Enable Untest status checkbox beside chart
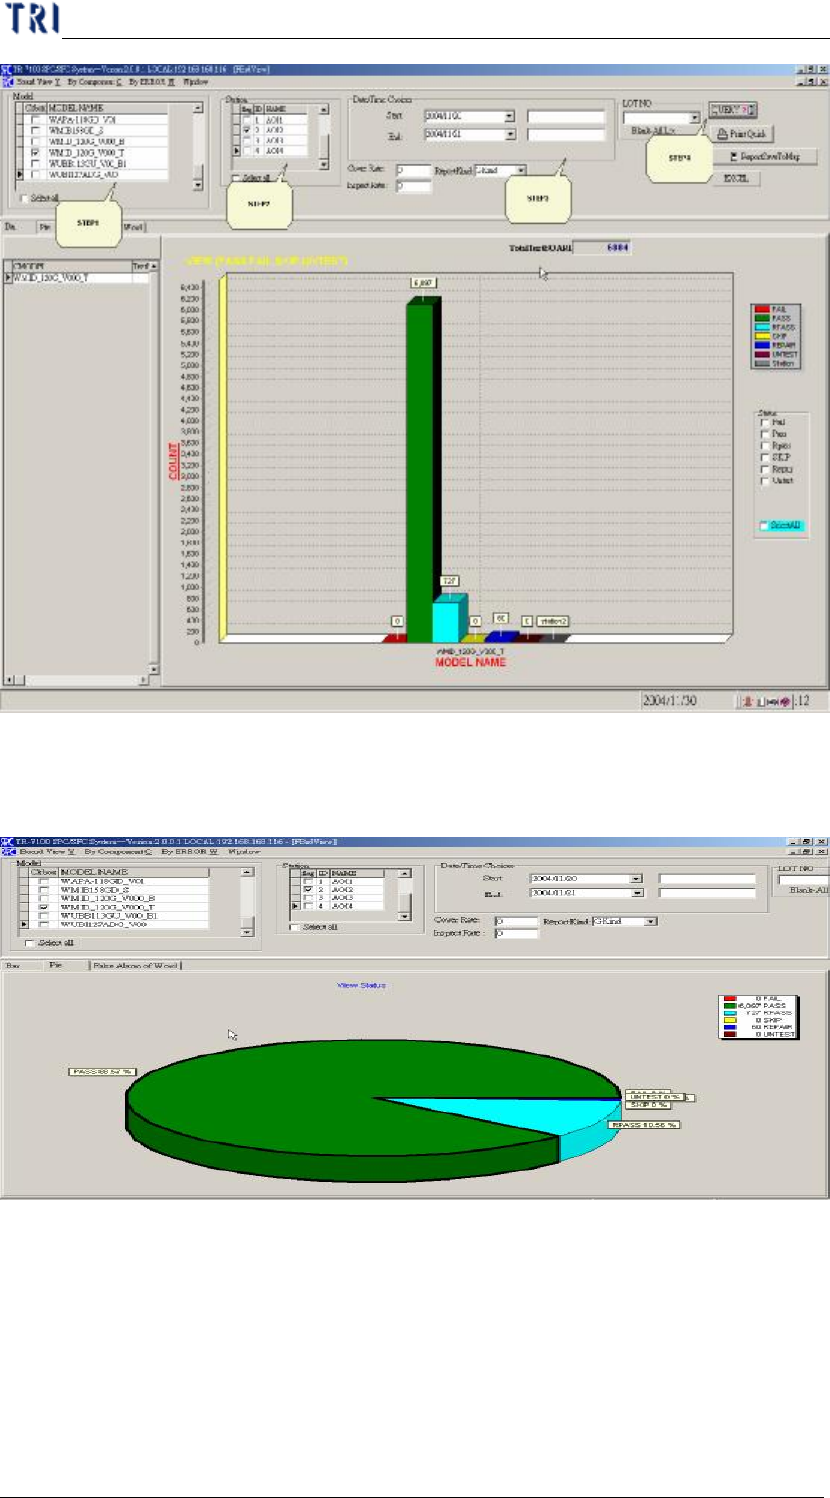Viewport: 830px width, 1498px height. click(767, 481)
